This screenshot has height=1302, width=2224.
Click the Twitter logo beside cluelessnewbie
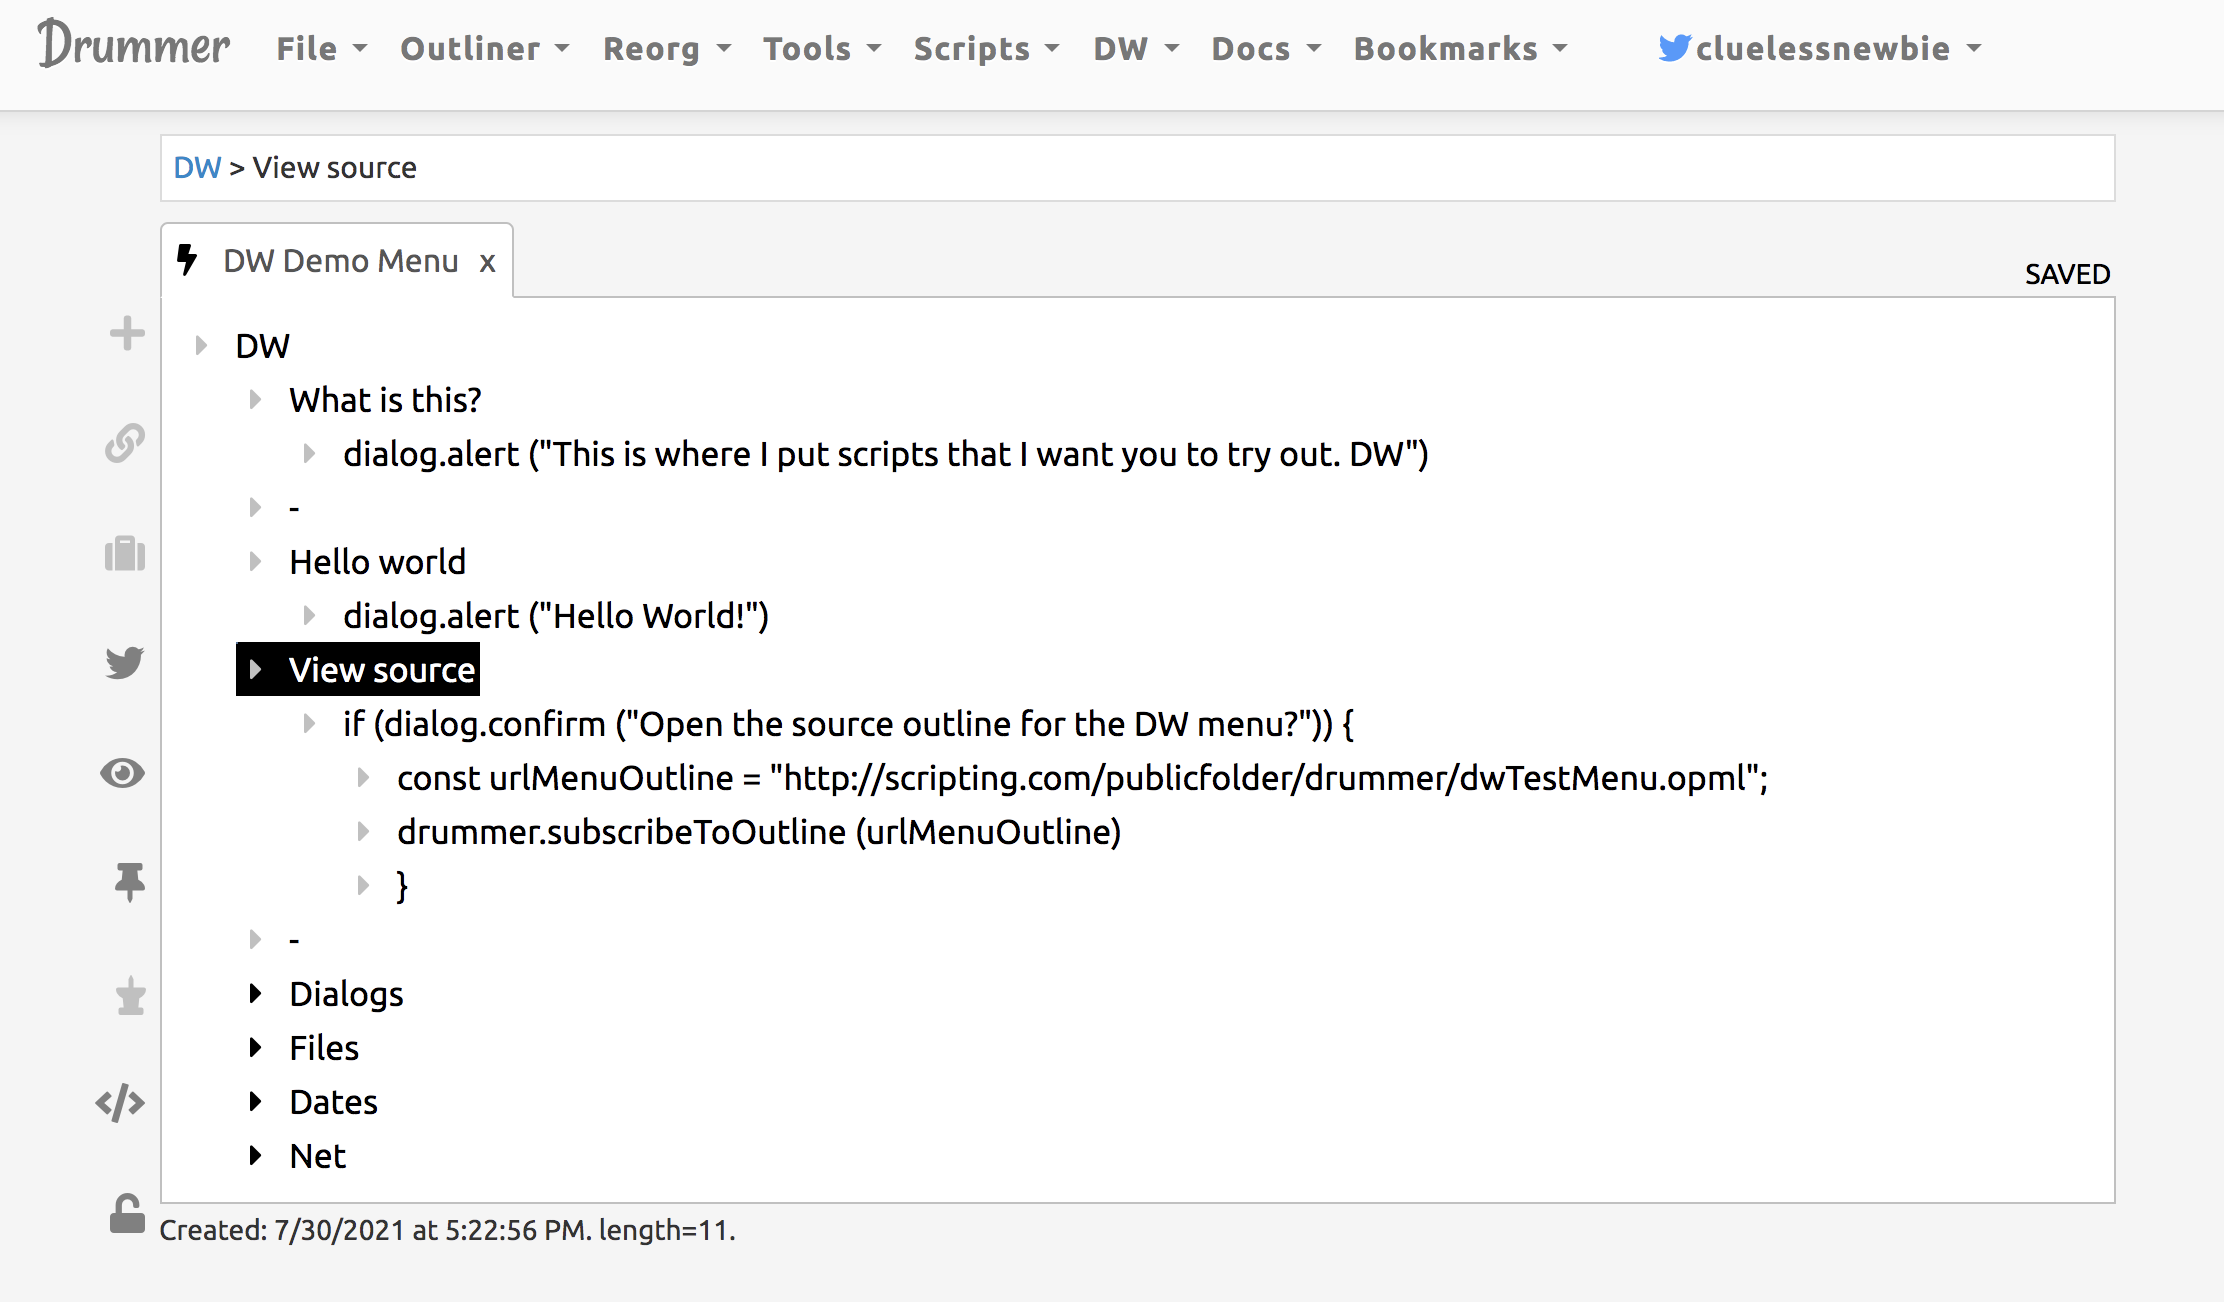tap(1673, 47)
